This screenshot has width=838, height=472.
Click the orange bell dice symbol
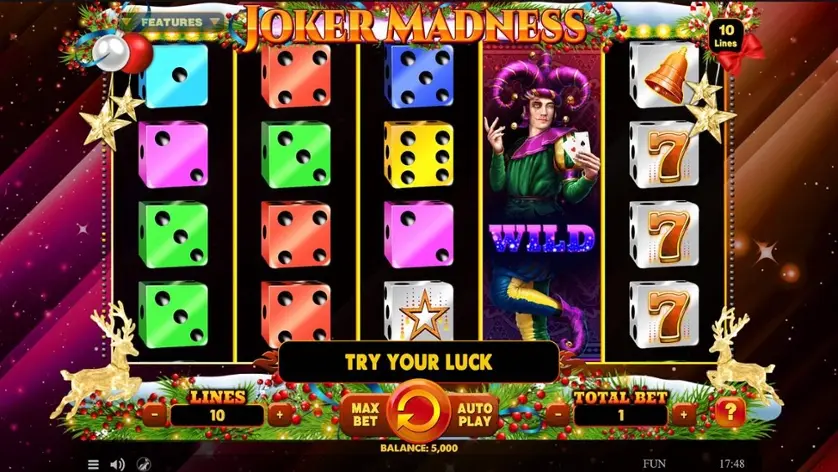tap(664, 75)
